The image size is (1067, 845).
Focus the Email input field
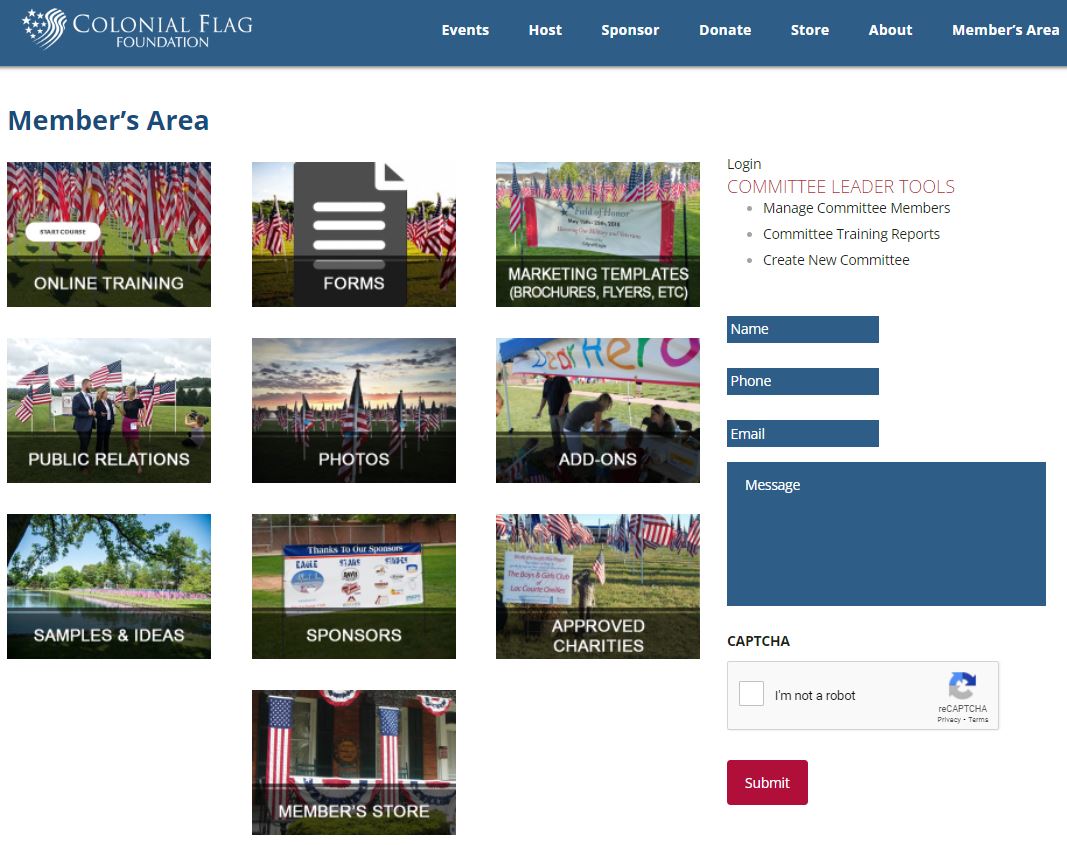tap(803, 433)
